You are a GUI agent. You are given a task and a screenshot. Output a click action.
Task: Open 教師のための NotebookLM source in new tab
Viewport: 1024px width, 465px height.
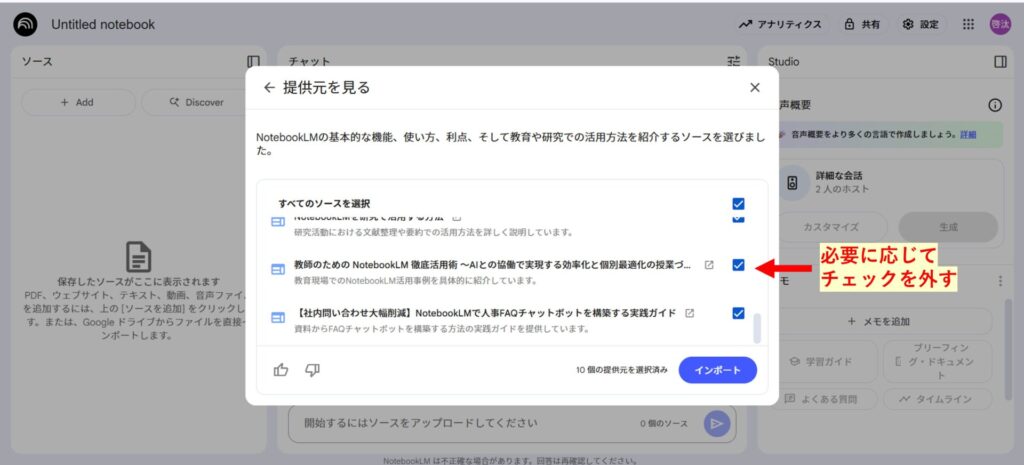pyautogui.click(x=709, y=265)
